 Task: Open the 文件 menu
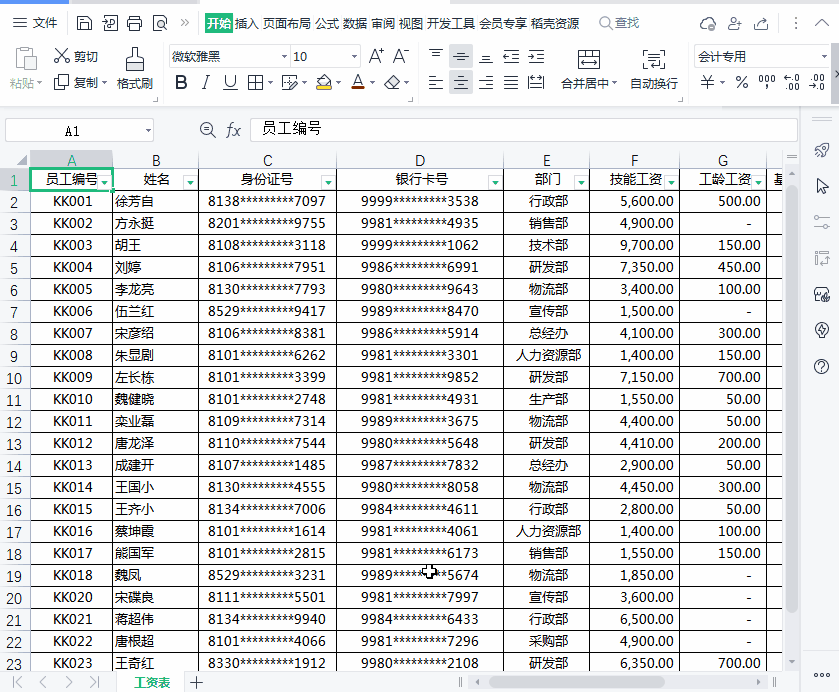click(x=36, y=23)
